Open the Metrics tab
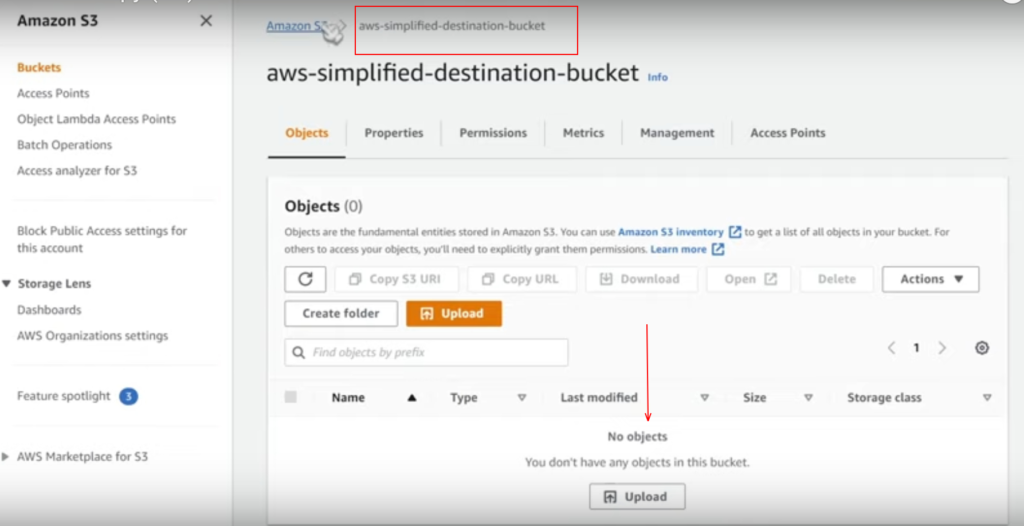This screenshot has height=526, width=1024. point(583,133)
